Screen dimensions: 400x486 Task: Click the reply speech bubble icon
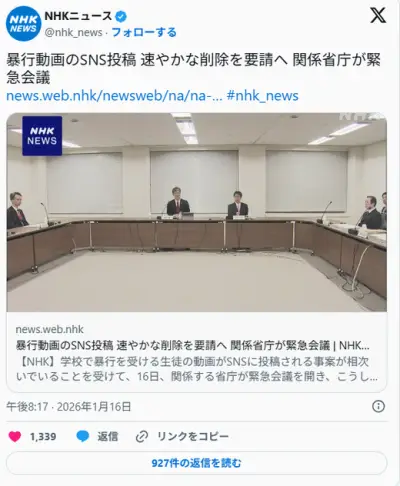click(83, 436)
